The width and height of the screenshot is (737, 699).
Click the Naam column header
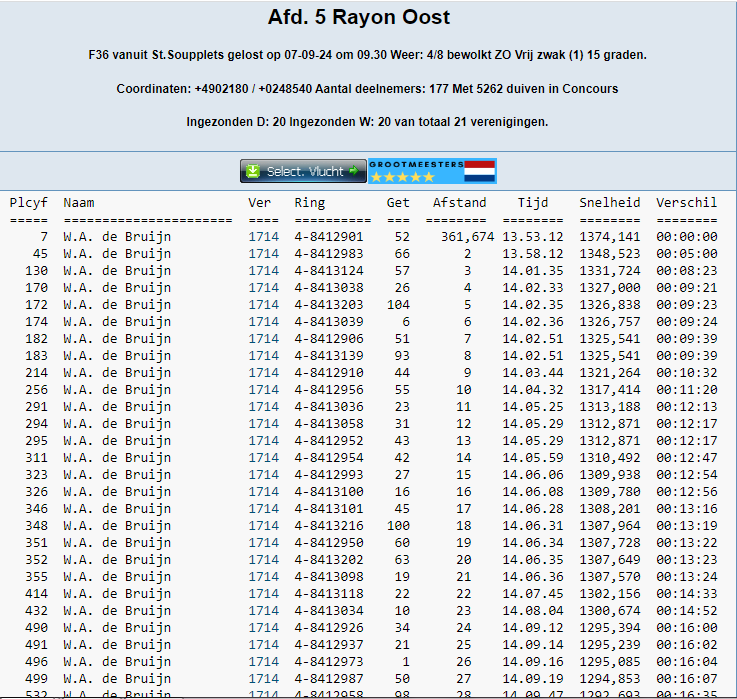(x=79, y=203)
